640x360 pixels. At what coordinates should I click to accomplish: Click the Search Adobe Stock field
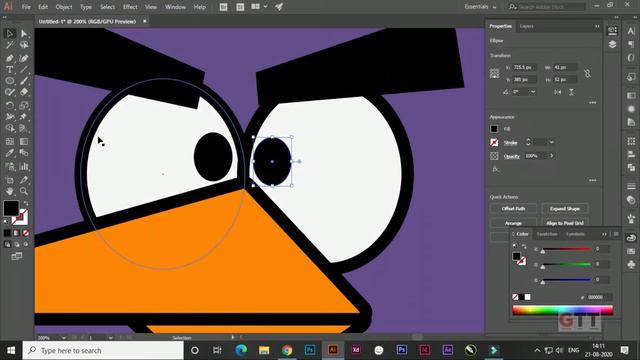pyautogui.click(x=547, y=7)
